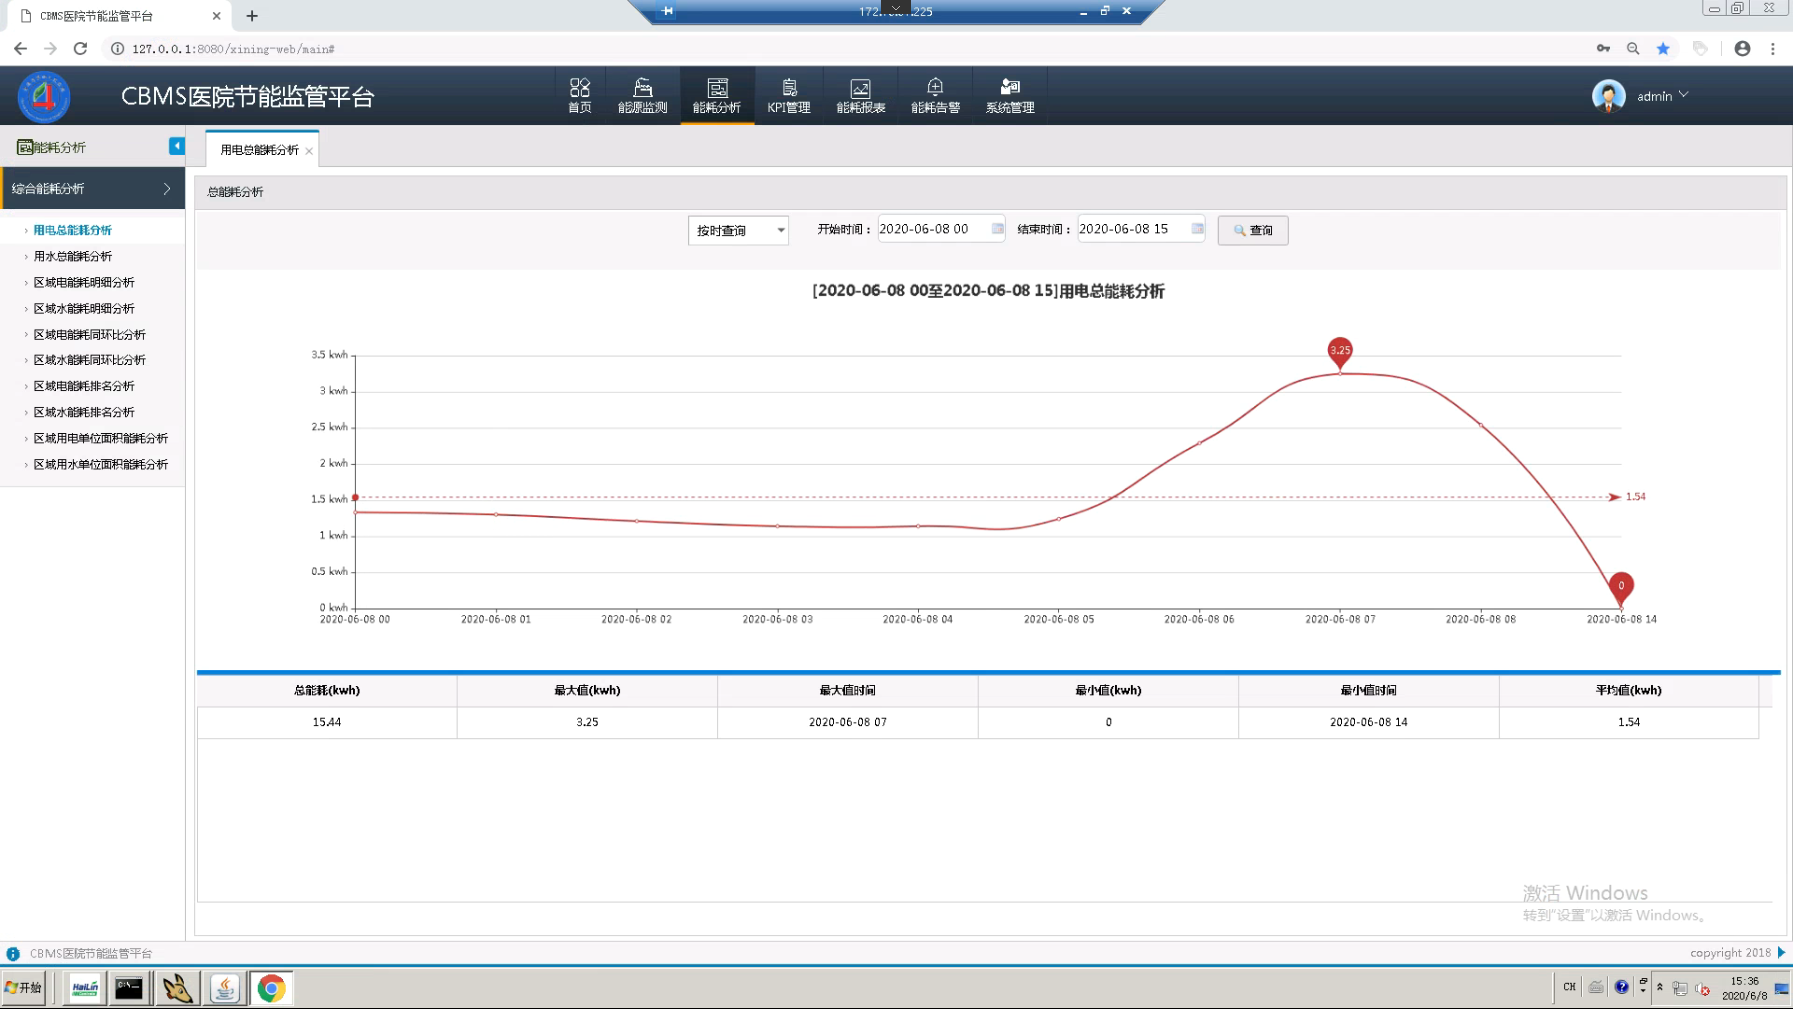Open command prompt in taskbar
This screenshot has width=1793, height=1009.
coord(129,988)
